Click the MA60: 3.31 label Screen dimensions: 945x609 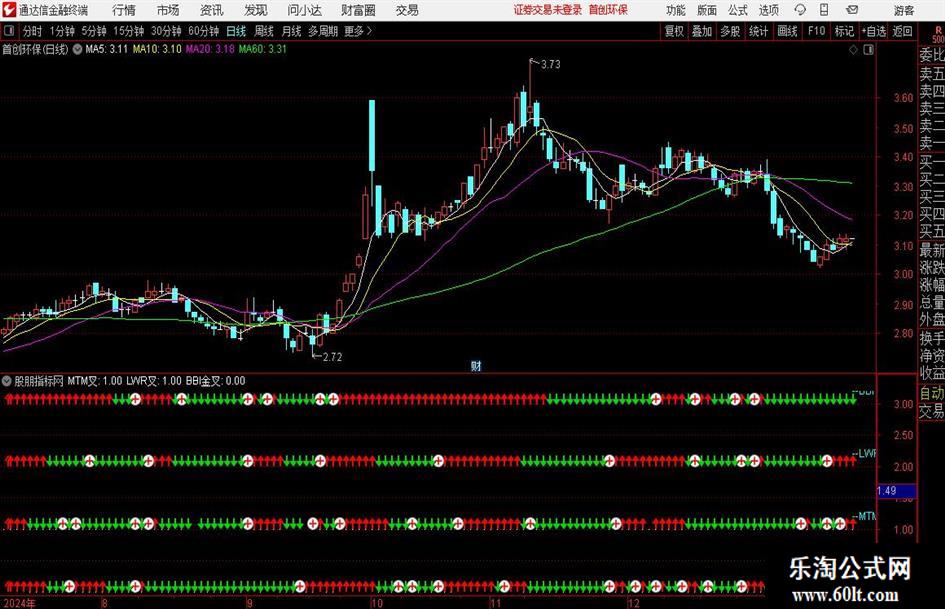263,49
